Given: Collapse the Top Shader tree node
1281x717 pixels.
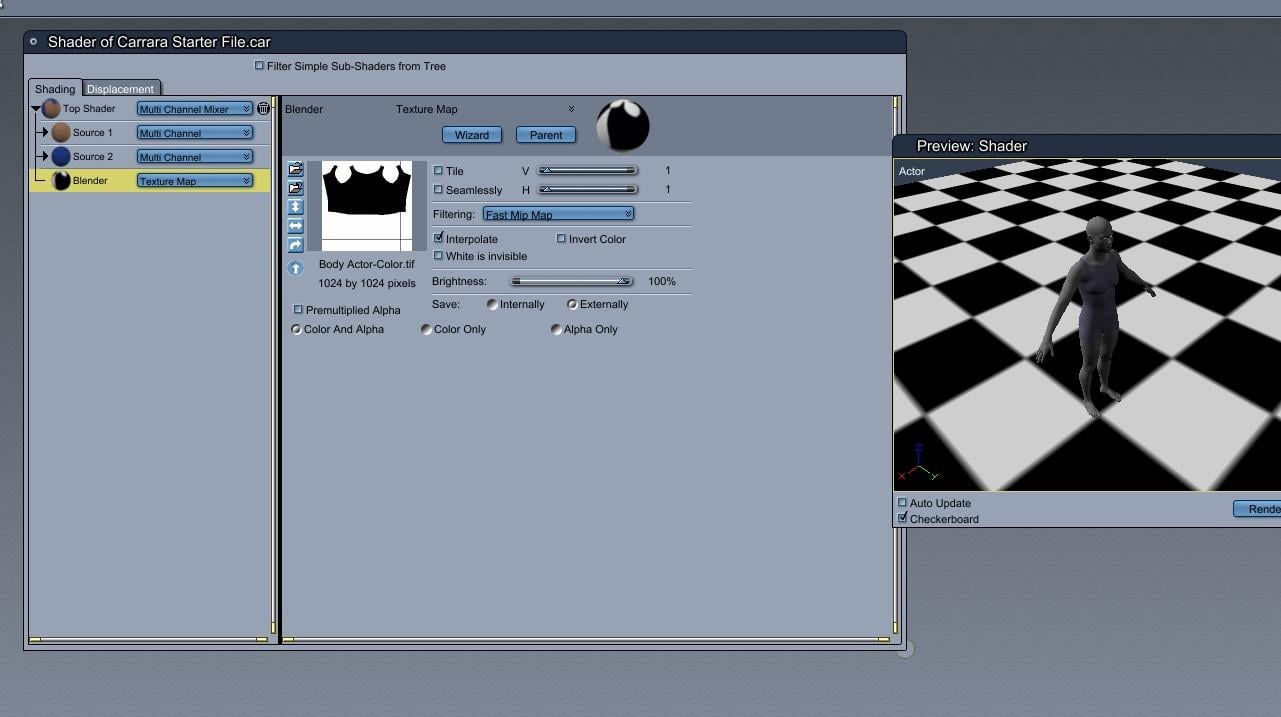Looking at the screenshot, I should pos(36,109).
